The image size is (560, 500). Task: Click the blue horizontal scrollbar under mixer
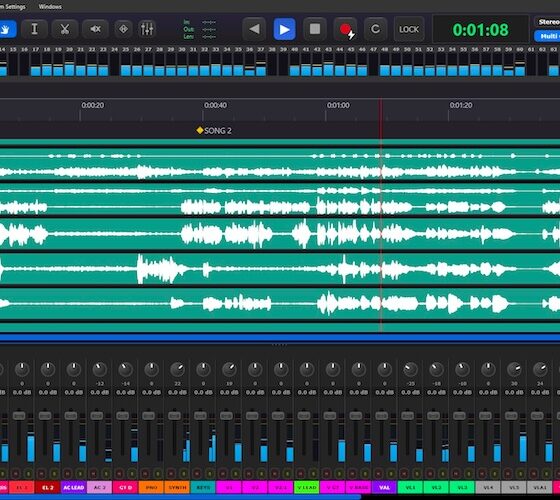tap(180, 497)
